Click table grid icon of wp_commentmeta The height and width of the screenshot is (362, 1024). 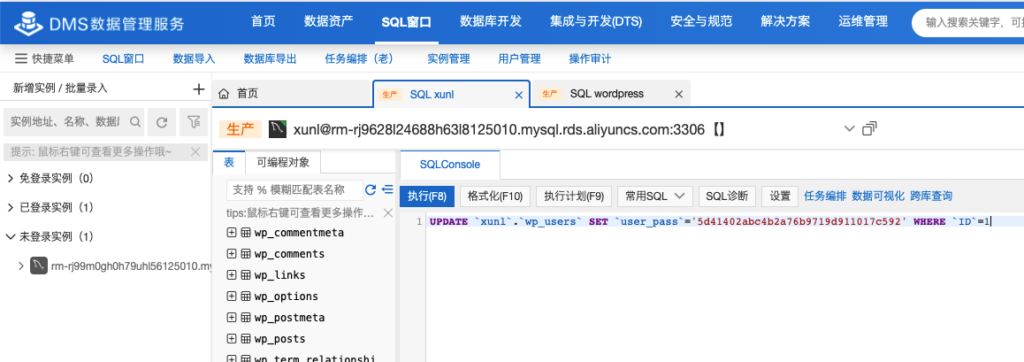tap(246, 233)
